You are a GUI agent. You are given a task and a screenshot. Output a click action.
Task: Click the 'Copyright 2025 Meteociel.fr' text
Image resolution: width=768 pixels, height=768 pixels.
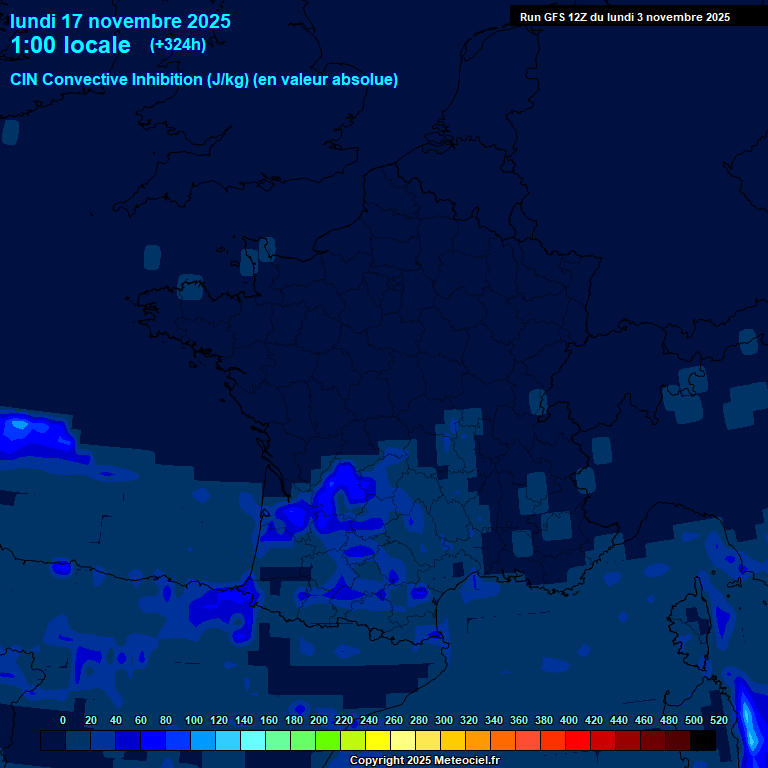point(424,761)
